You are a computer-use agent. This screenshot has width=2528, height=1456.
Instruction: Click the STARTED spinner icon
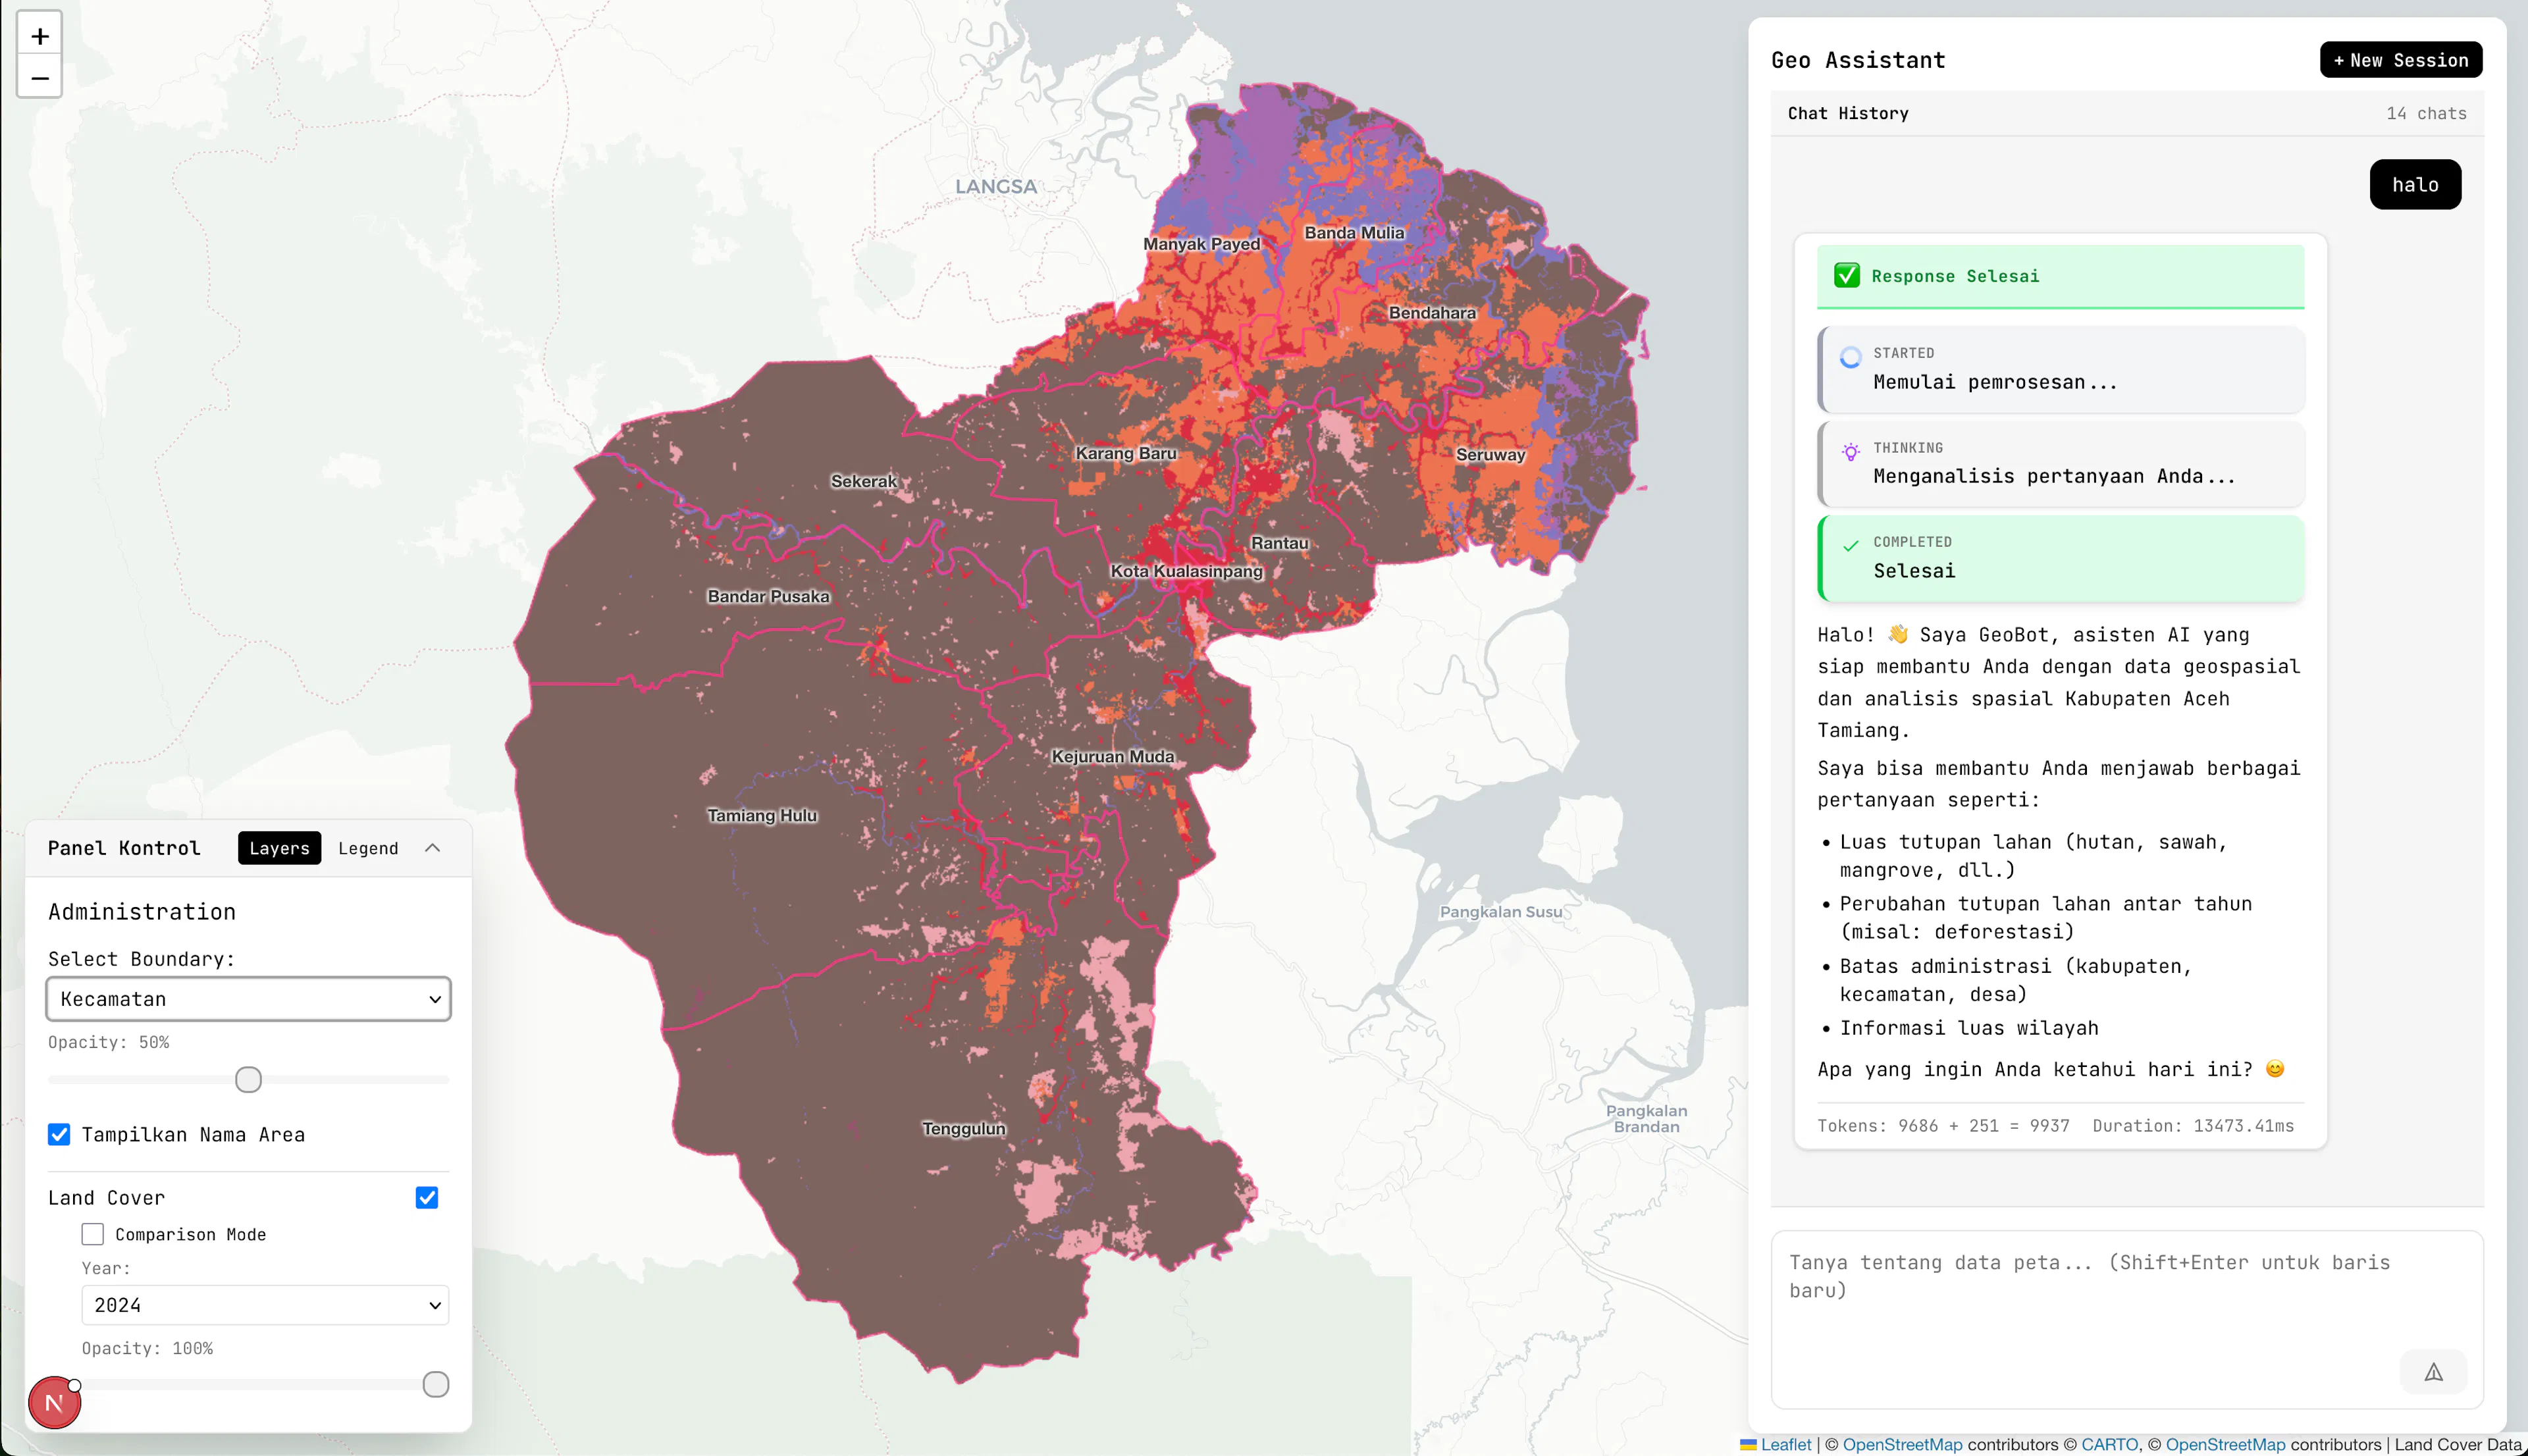(x=1850, y=357)
